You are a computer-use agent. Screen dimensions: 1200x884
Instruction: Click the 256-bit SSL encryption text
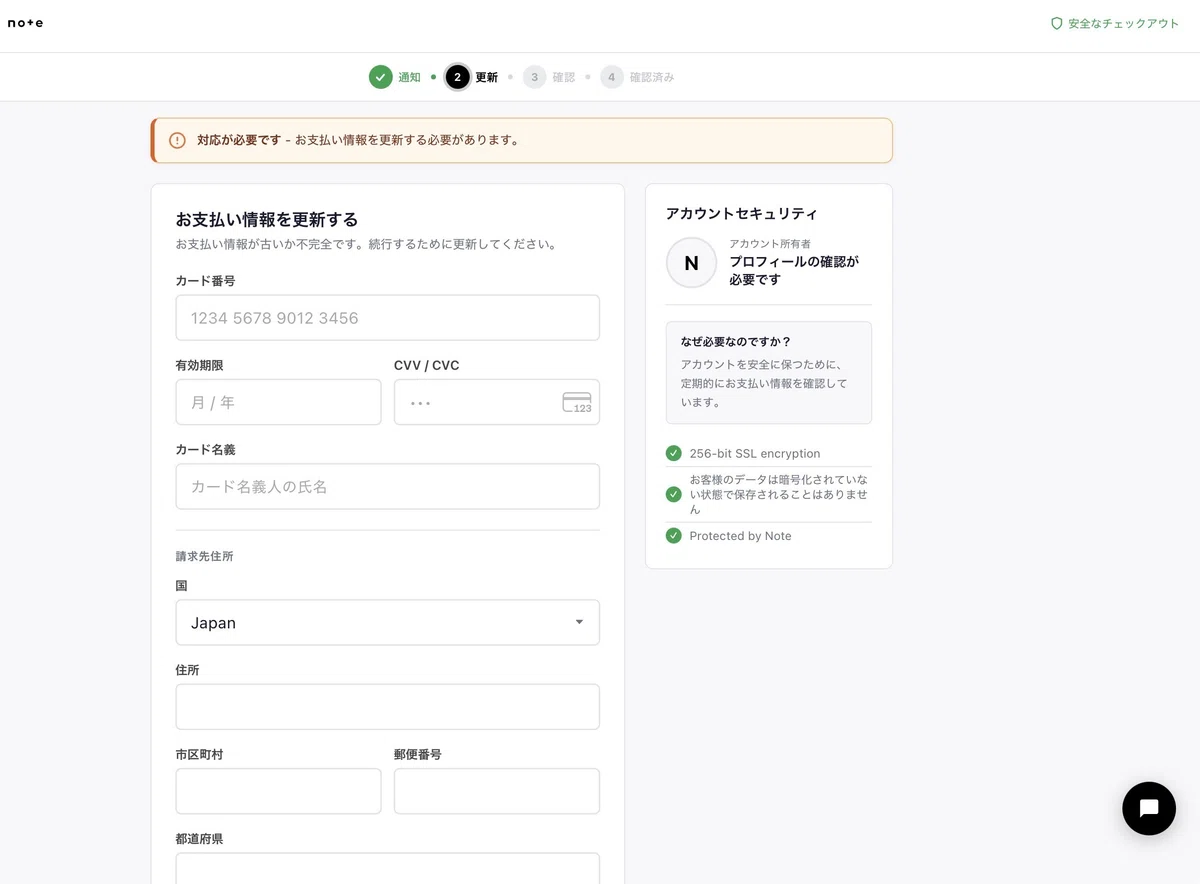[x=755, y=453]
